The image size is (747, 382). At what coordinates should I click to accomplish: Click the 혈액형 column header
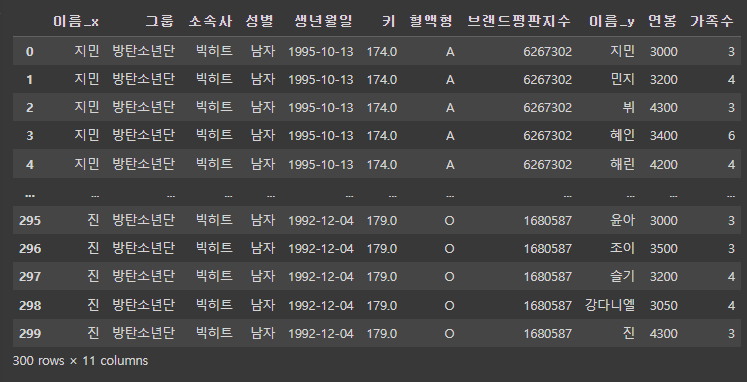(x=431, y=21)
